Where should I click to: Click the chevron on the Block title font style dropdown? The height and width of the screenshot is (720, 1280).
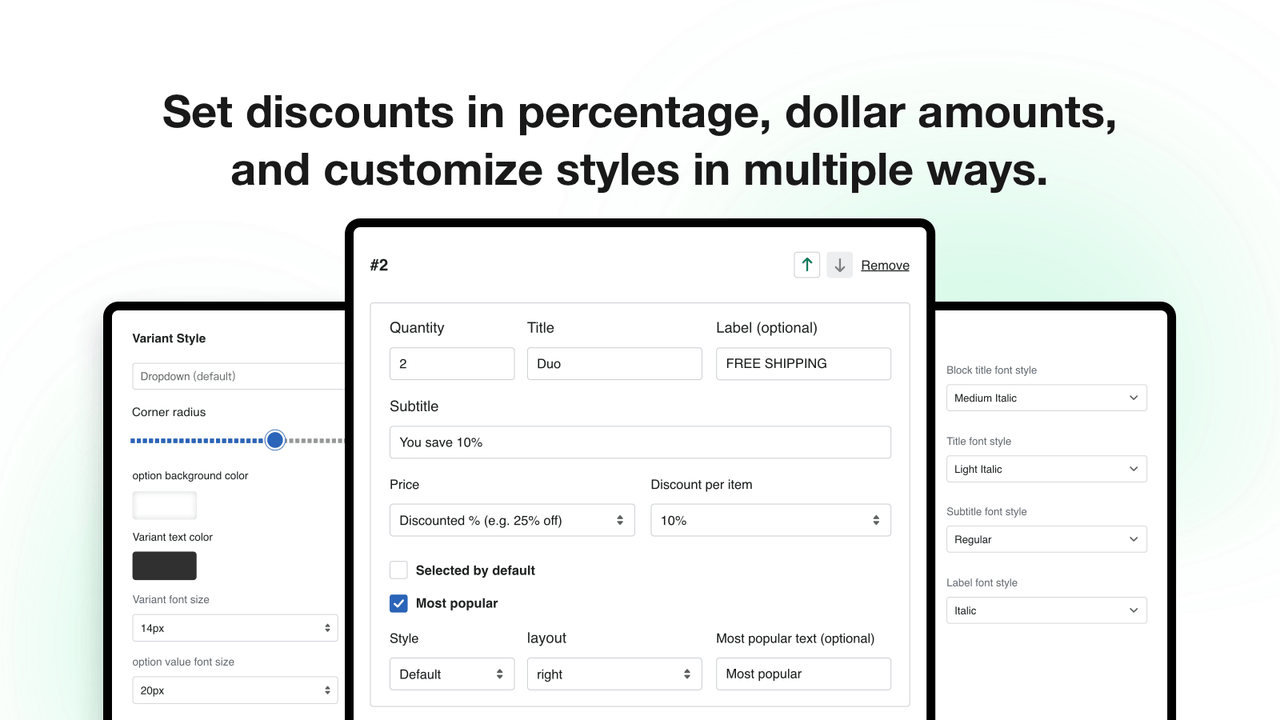click(x=1132, y=397)
